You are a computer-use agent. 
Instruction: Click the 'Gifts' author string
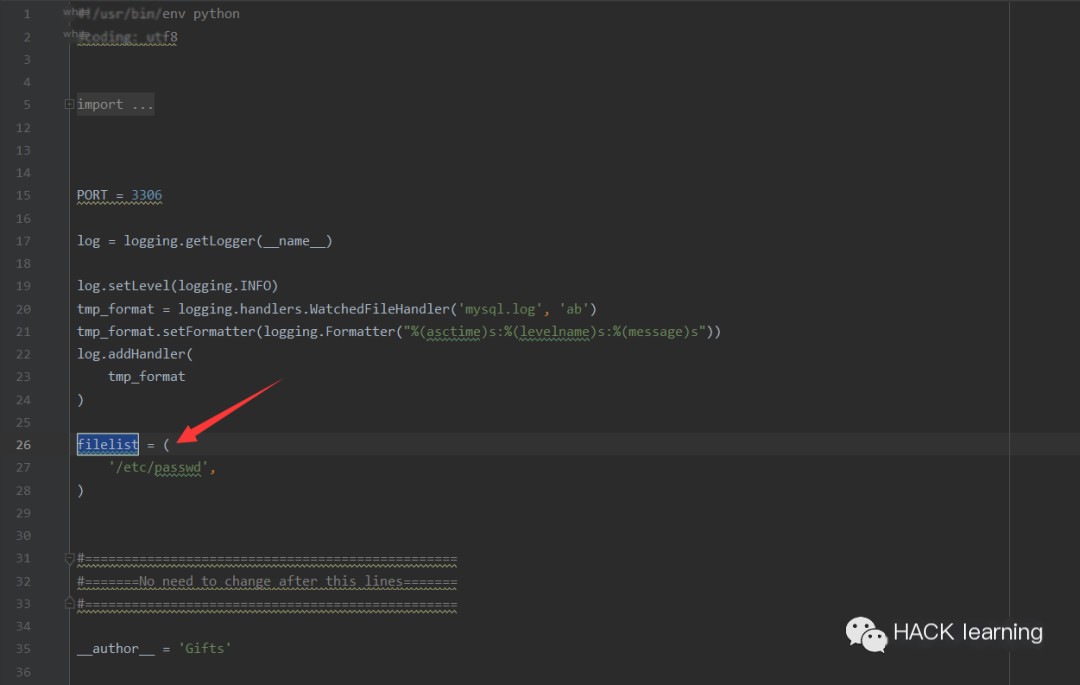(205, 649)
